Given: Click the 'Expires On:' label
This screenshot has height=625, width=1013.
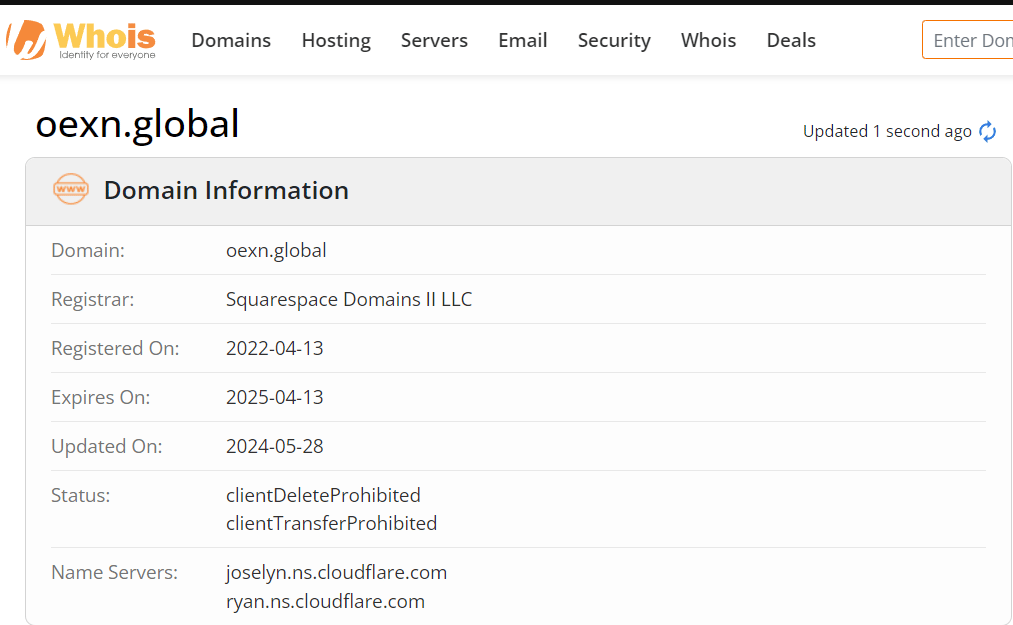Looking at the screenshot, I should tap(100, 397).
